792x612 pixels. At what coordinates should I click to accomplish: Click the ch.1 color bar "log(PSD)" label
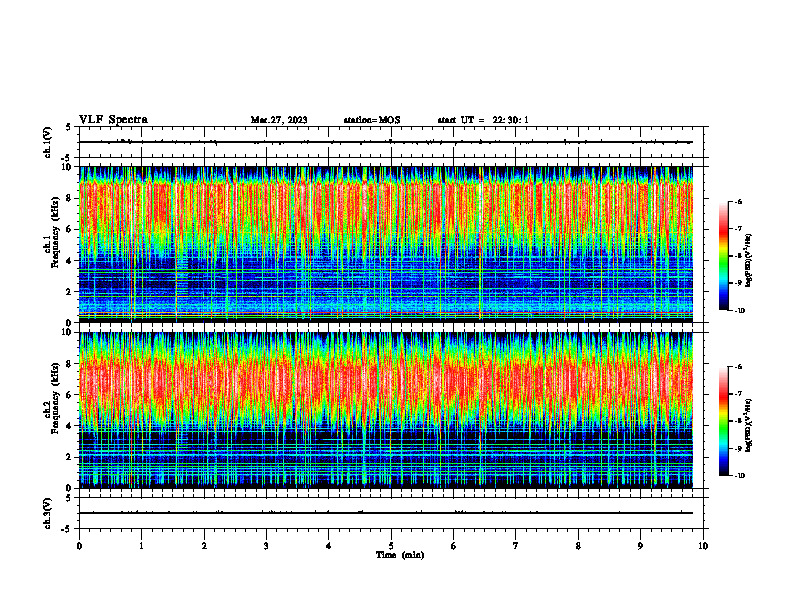click(x=749, y=261)
